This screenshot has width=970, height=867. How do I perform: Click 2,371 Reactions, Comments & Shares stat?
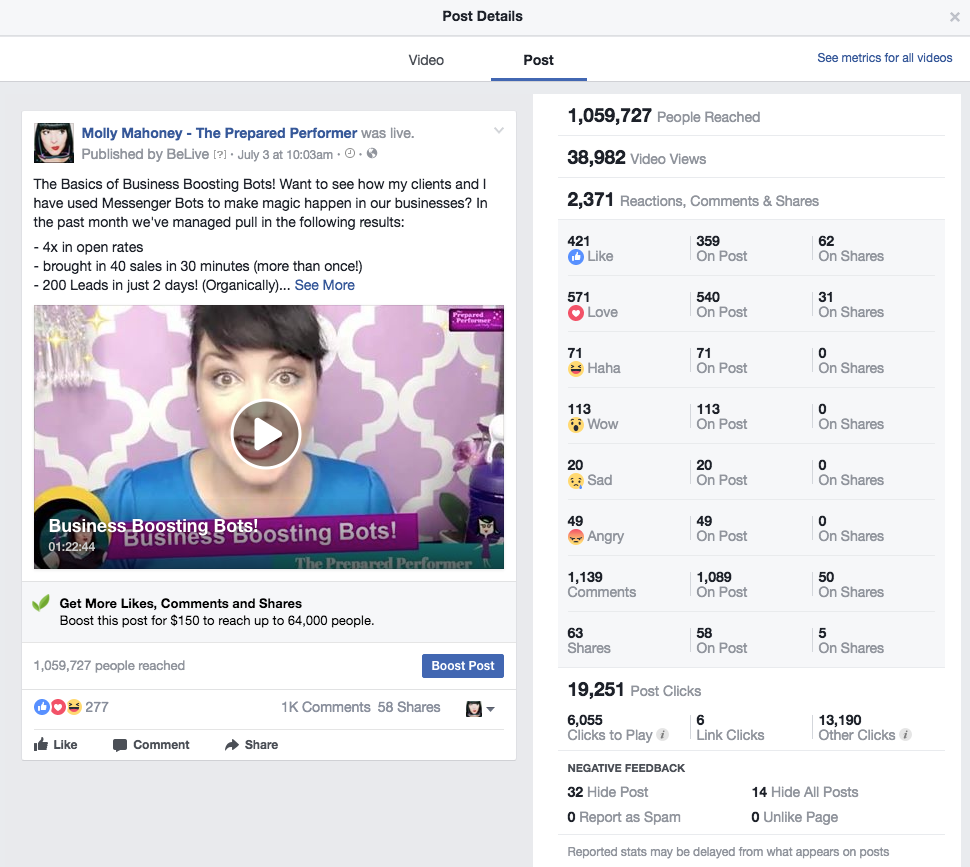click(x=693, y=200)
